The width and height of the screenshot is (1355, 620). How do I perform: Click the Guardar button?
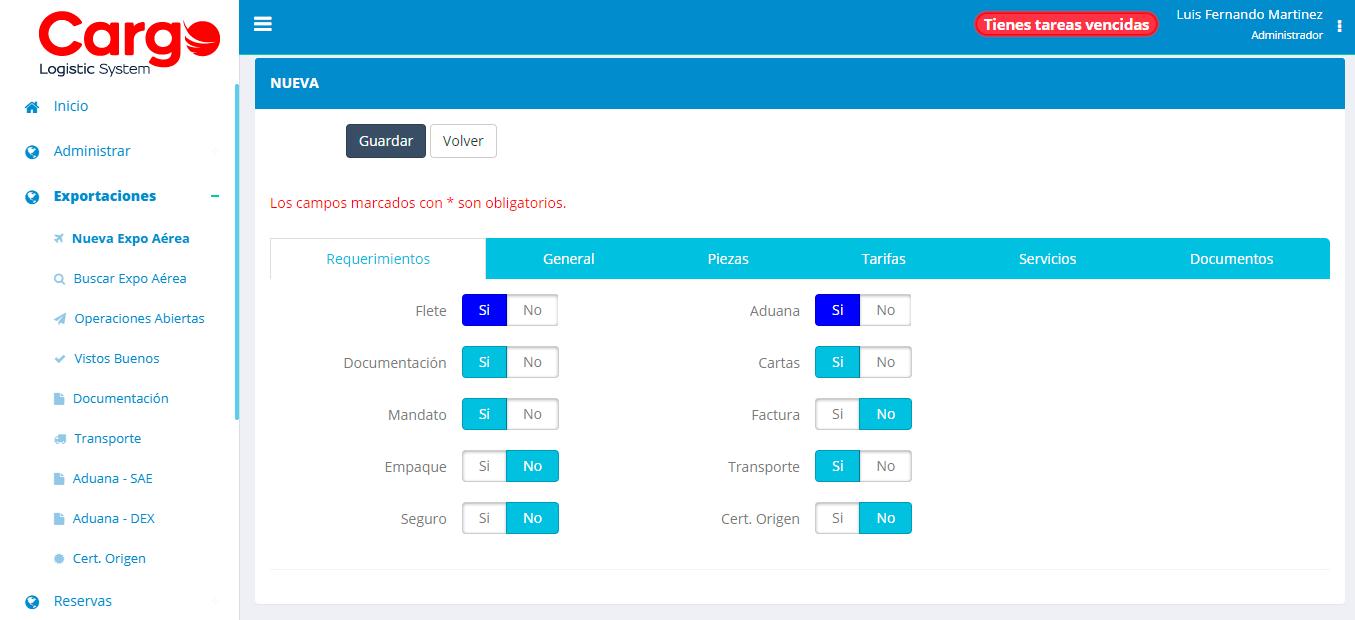tap(385, 141)
